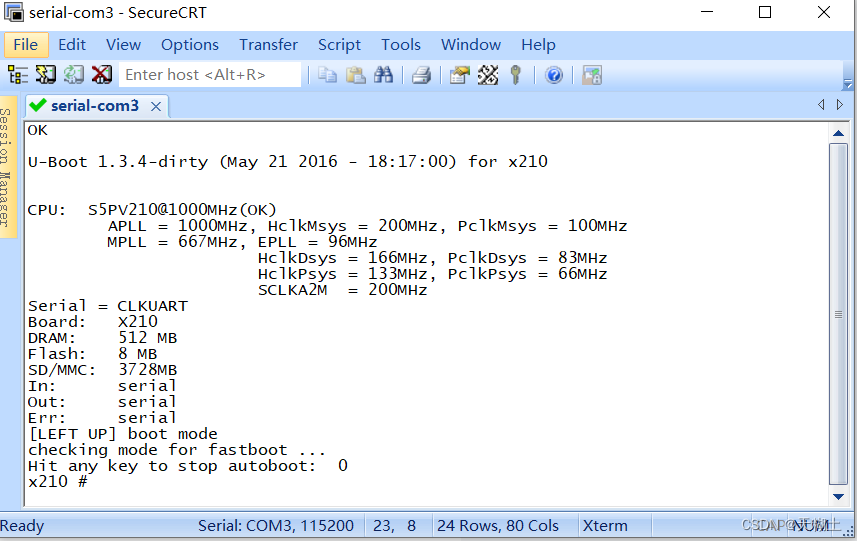The height and width of the screenshot is (541, 857).
Task: Open Session Options toolbar icon
Action: pyautogui.click(x=459, y=75)
